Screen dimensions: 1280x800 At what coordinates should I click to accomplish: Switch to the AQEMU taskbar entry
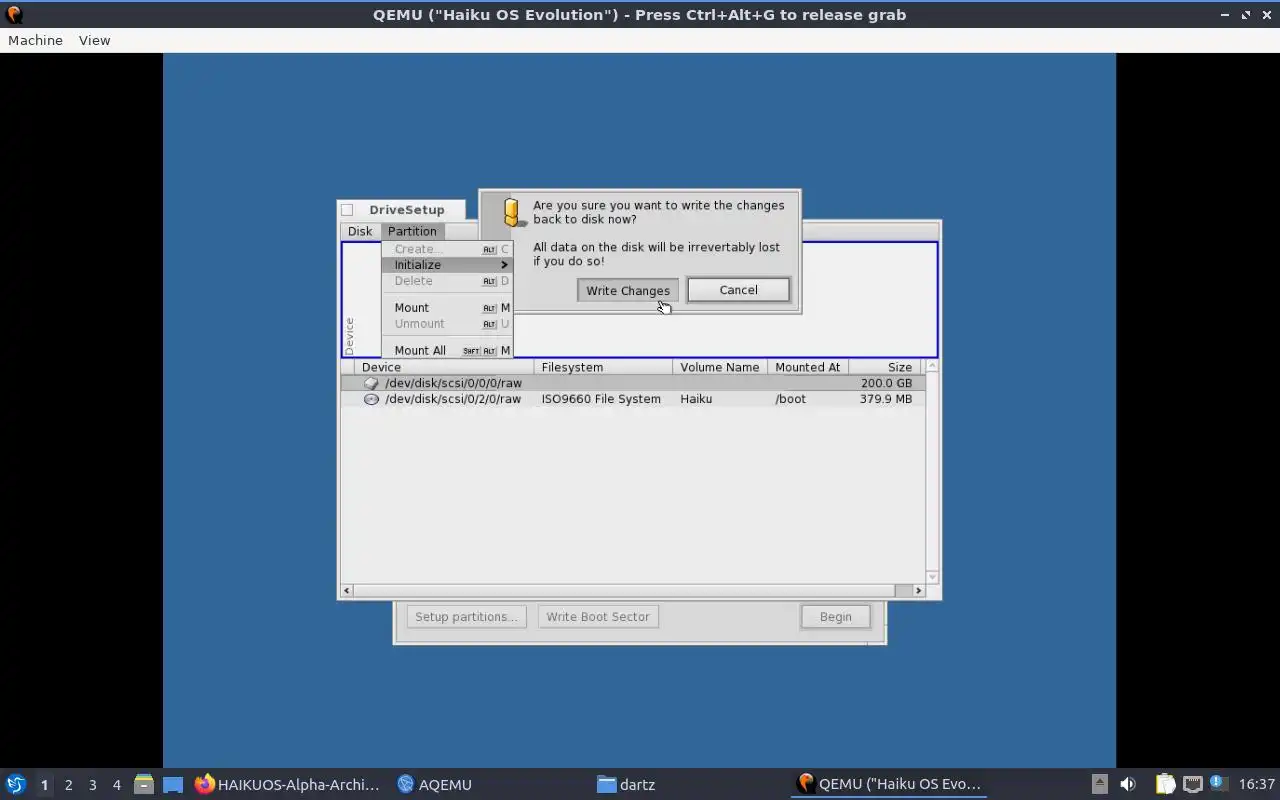click(x=434, y=785)
